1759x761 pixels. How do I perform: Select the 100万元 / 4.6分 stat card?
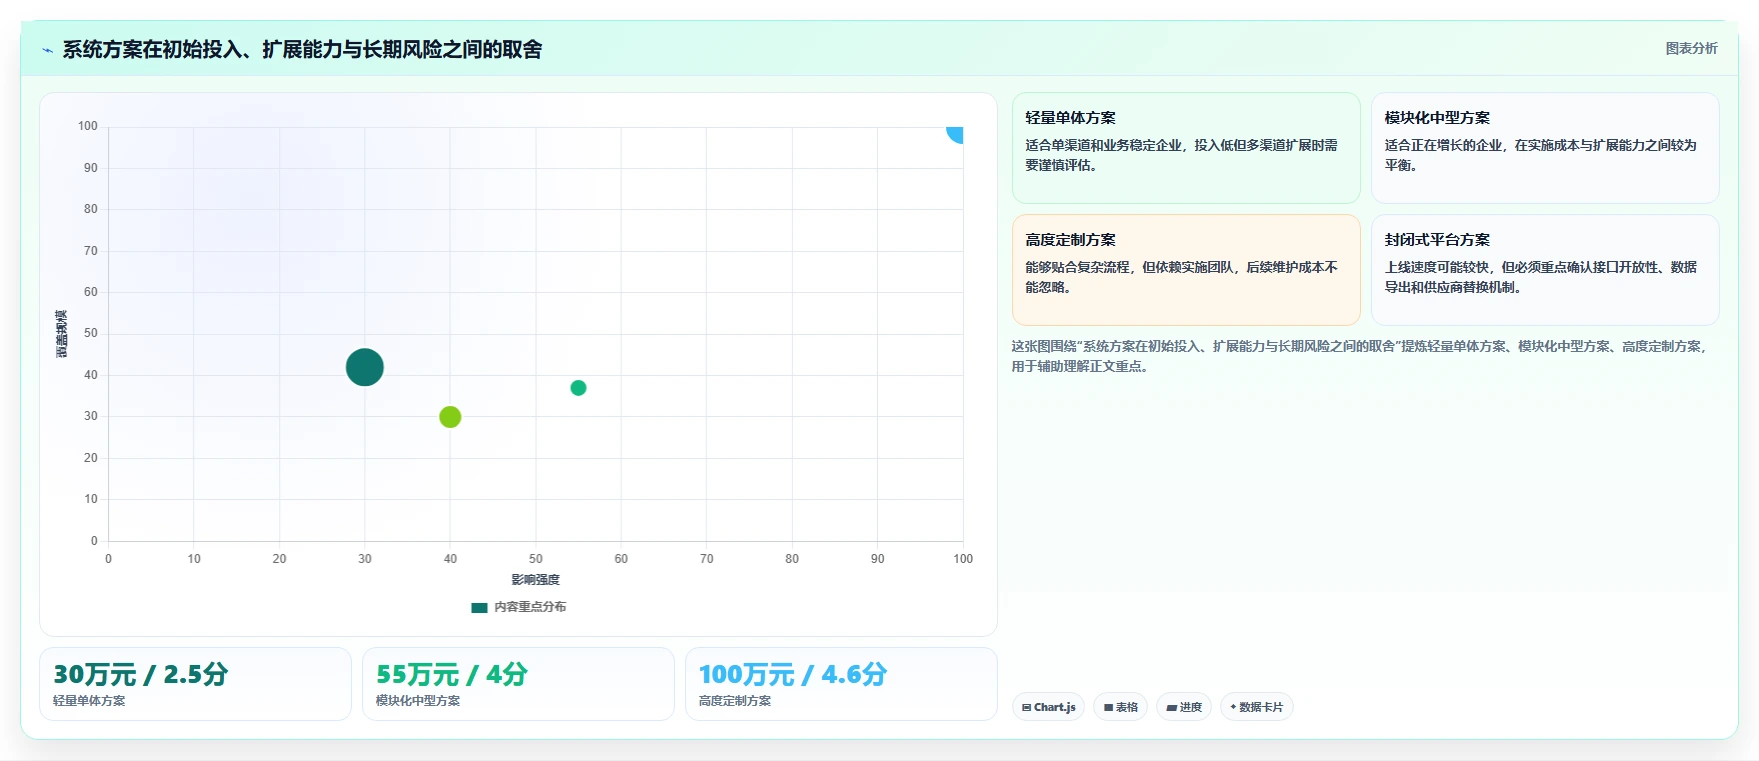[x=841, y=684]
